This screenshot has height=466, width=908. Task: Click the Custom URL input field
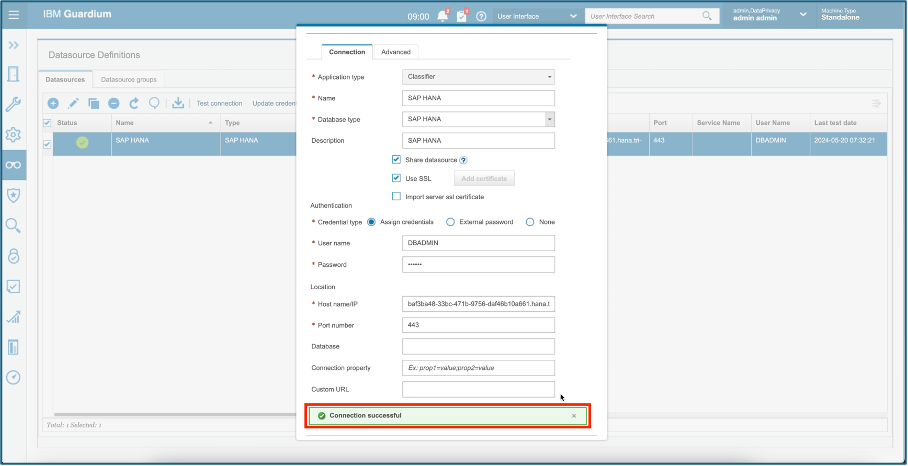tap(478, 389)
